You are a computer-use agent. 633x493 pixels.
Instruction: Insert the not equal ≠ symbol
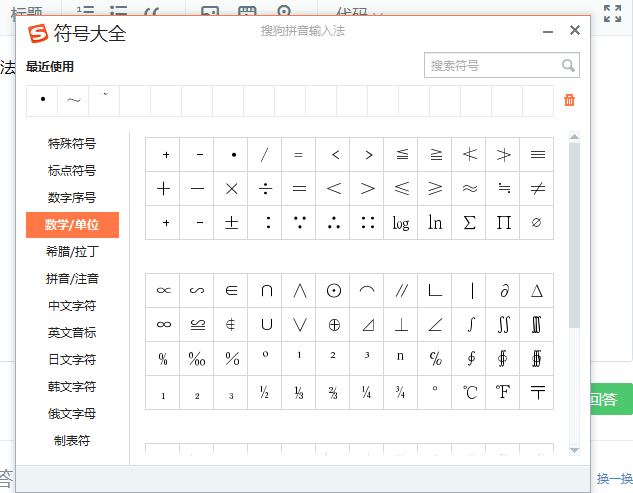(x=537, y=189)
